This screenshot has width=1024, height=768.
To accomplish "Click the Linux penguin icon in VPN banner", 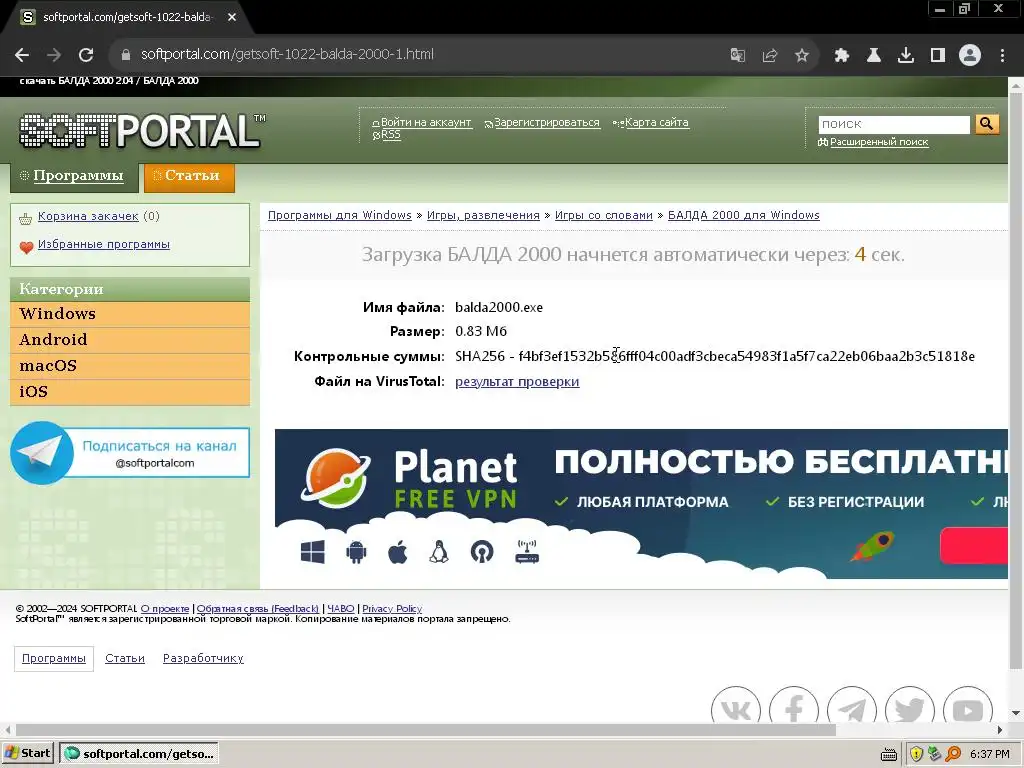I will [x=439, y=552].
